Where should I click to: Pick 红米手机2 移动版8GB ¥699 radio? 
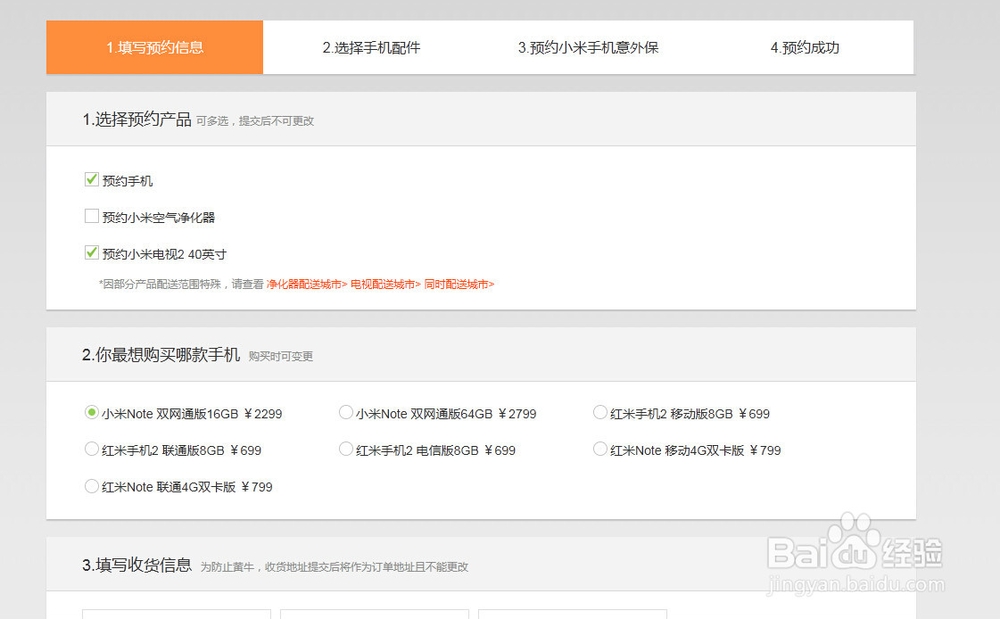click(x=599, y=412)
